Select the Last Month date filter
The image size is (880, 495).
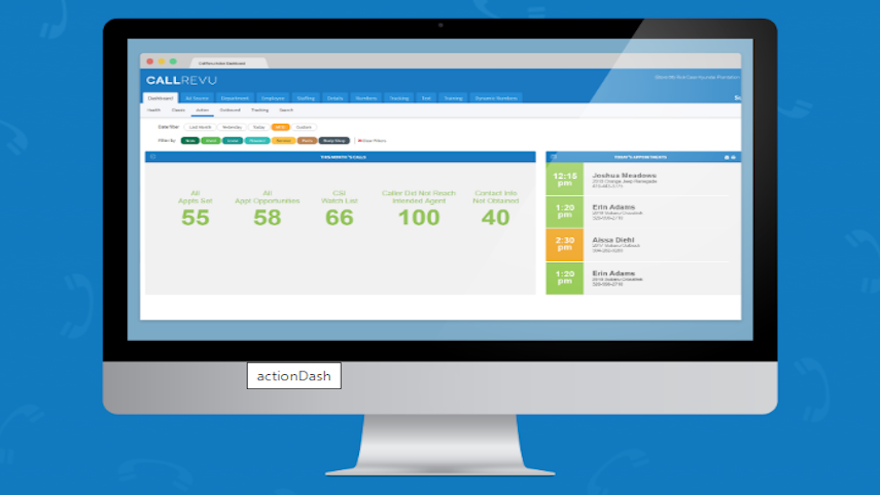(x=200, y=128)
